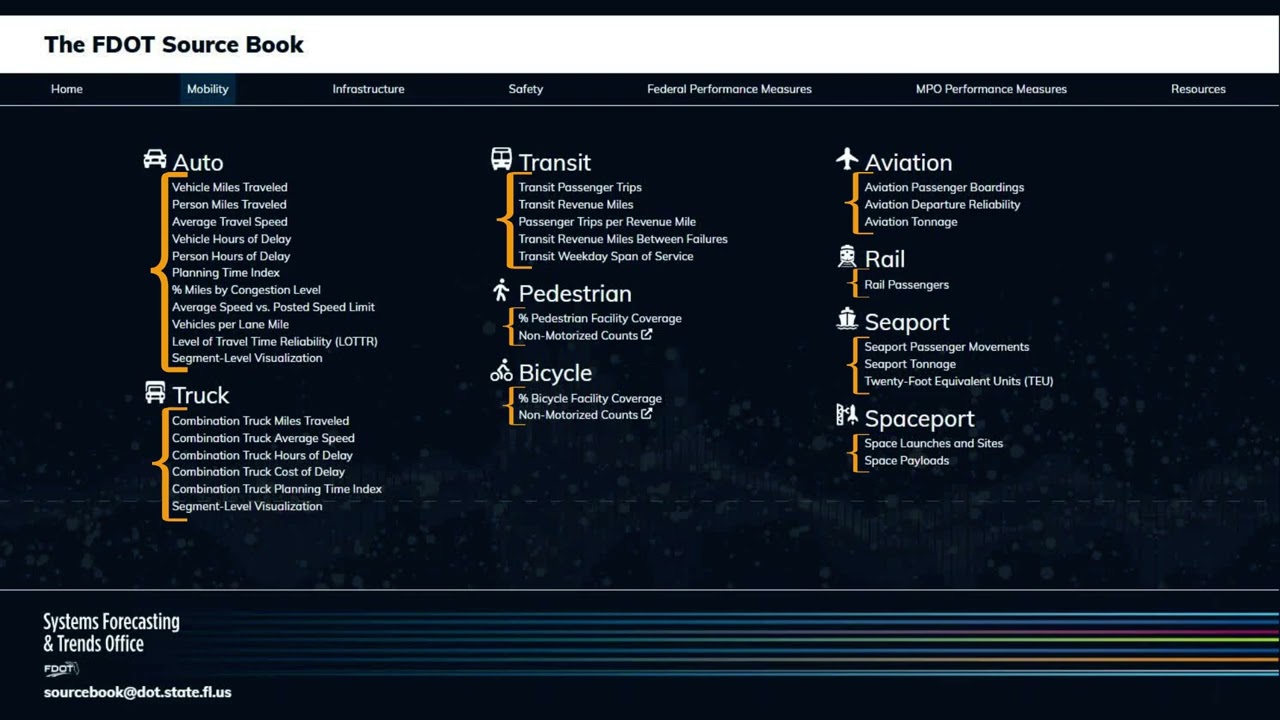The width and height of the screenshot is (1280, 720).
Task: Open Combination Truck Cost of Delay
Action: [x=258, y=472]
